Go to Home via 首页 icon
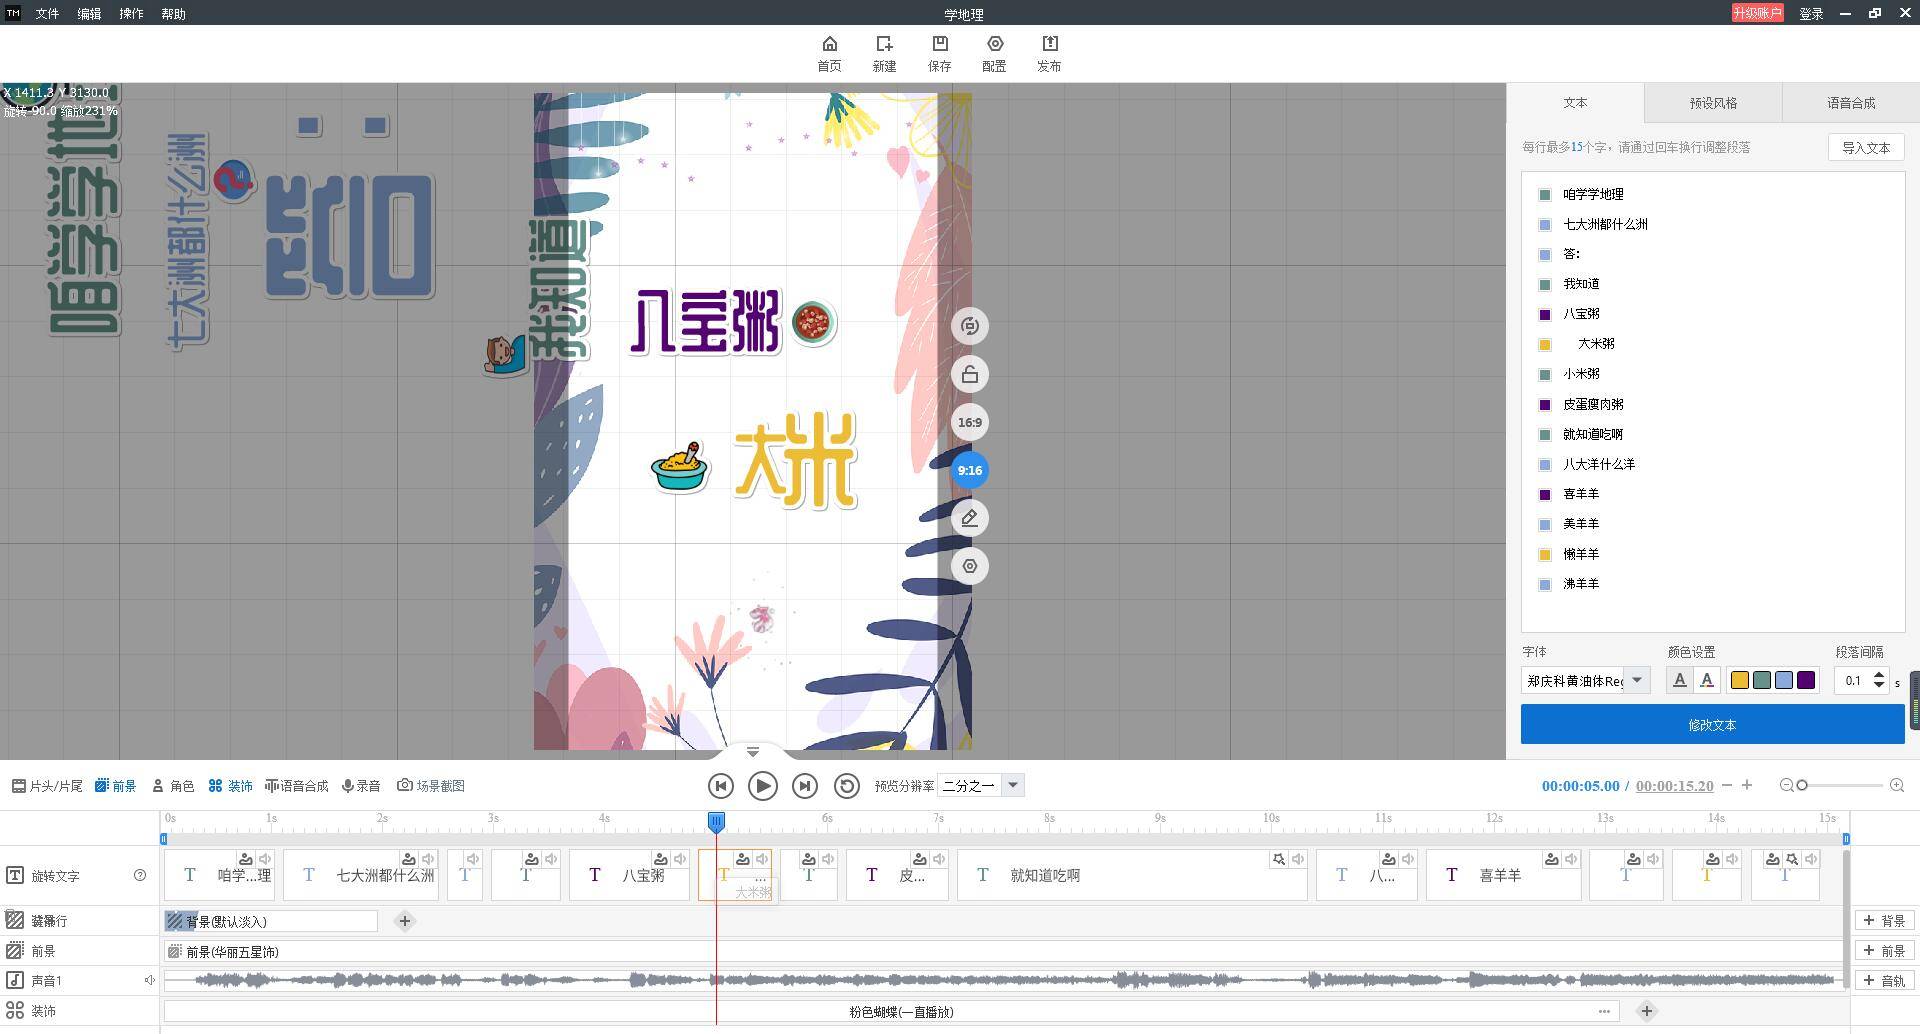Image resolution: width=1920 pixels, height=1034 pixels. coord(829,54)
